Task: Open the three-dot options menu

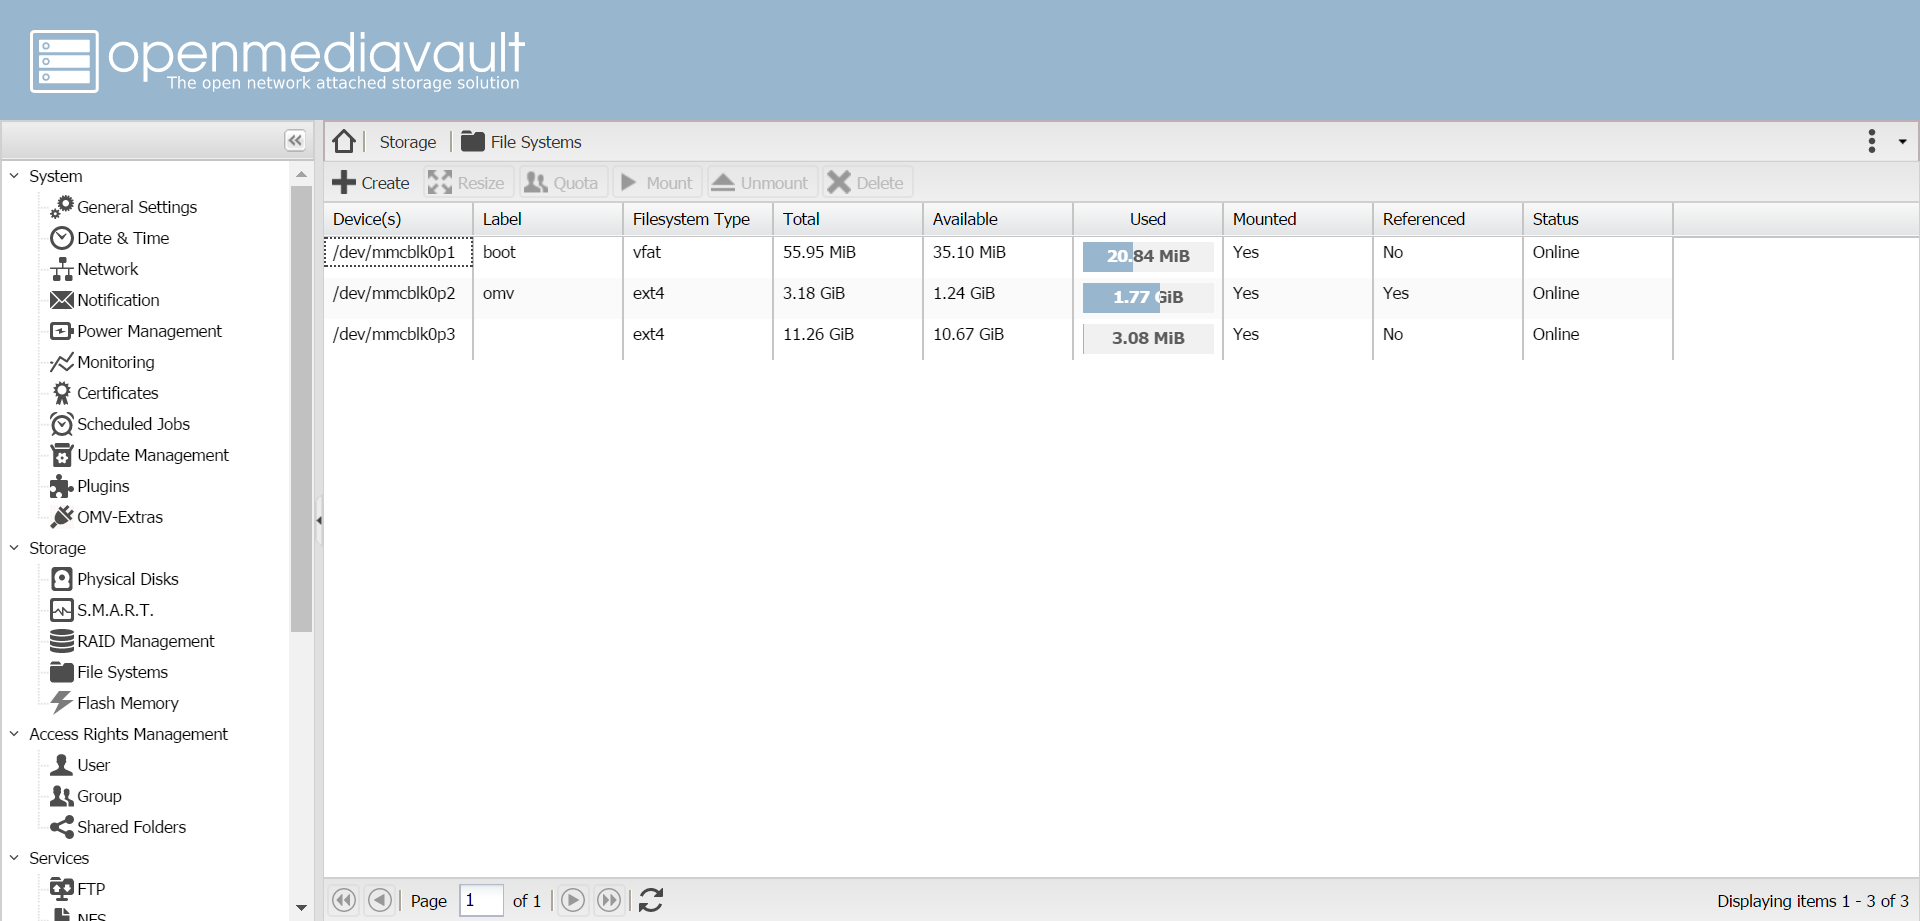Action: tap(1872, 141)
